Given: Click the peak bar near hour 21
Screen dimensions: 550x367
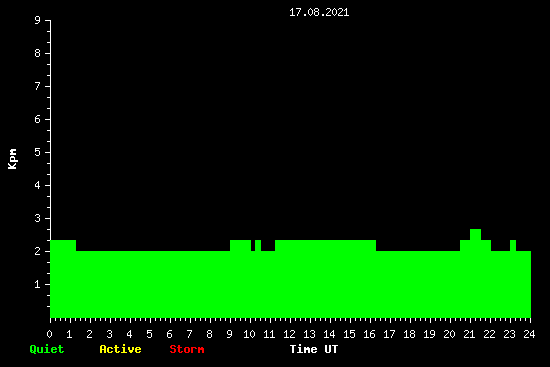Looking at the screenshot, I should (x=475, y=234).
